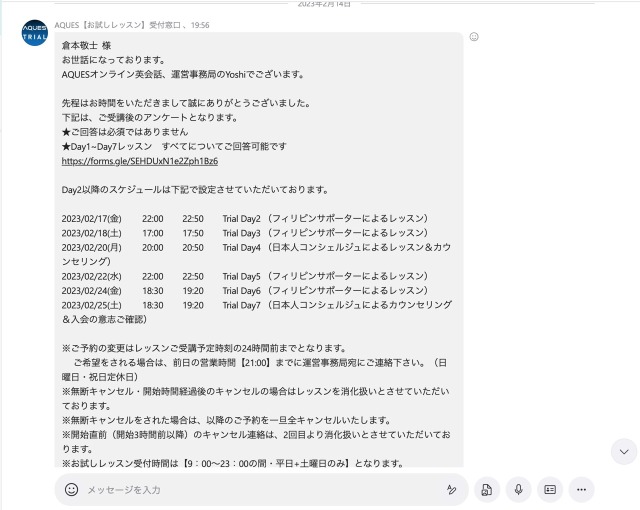Add a reaction with the smiley icon beside message
Image resolution: width=640 pixels, height=510 pixels.
[x=474, y=37]
